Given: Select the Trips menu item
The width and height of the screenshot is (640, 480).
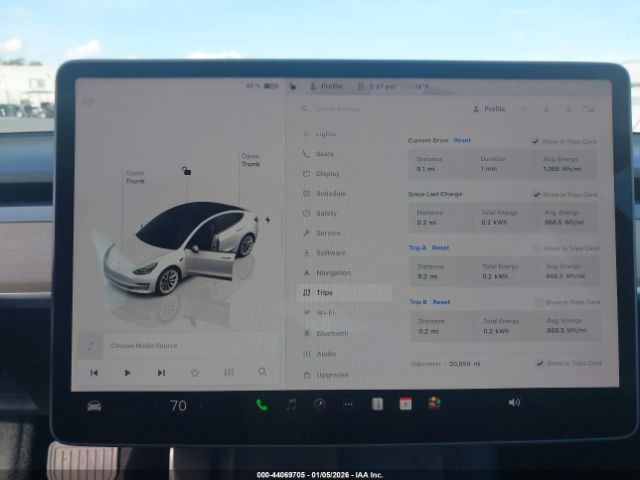Looking at the screenshot, I should 345,293.
